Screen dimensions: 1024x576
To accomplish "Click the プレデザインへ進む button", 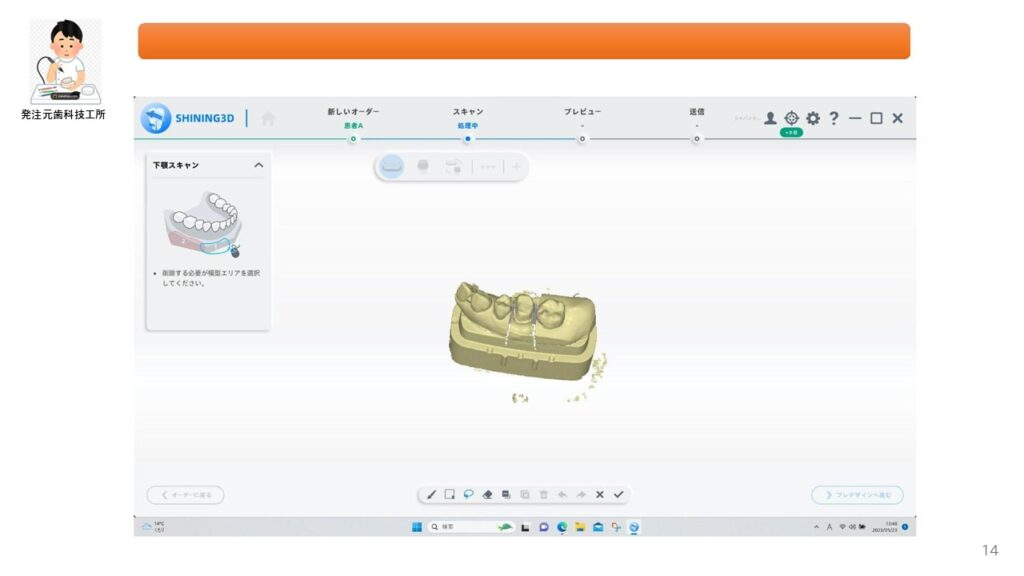I will (x=857, y=495).
